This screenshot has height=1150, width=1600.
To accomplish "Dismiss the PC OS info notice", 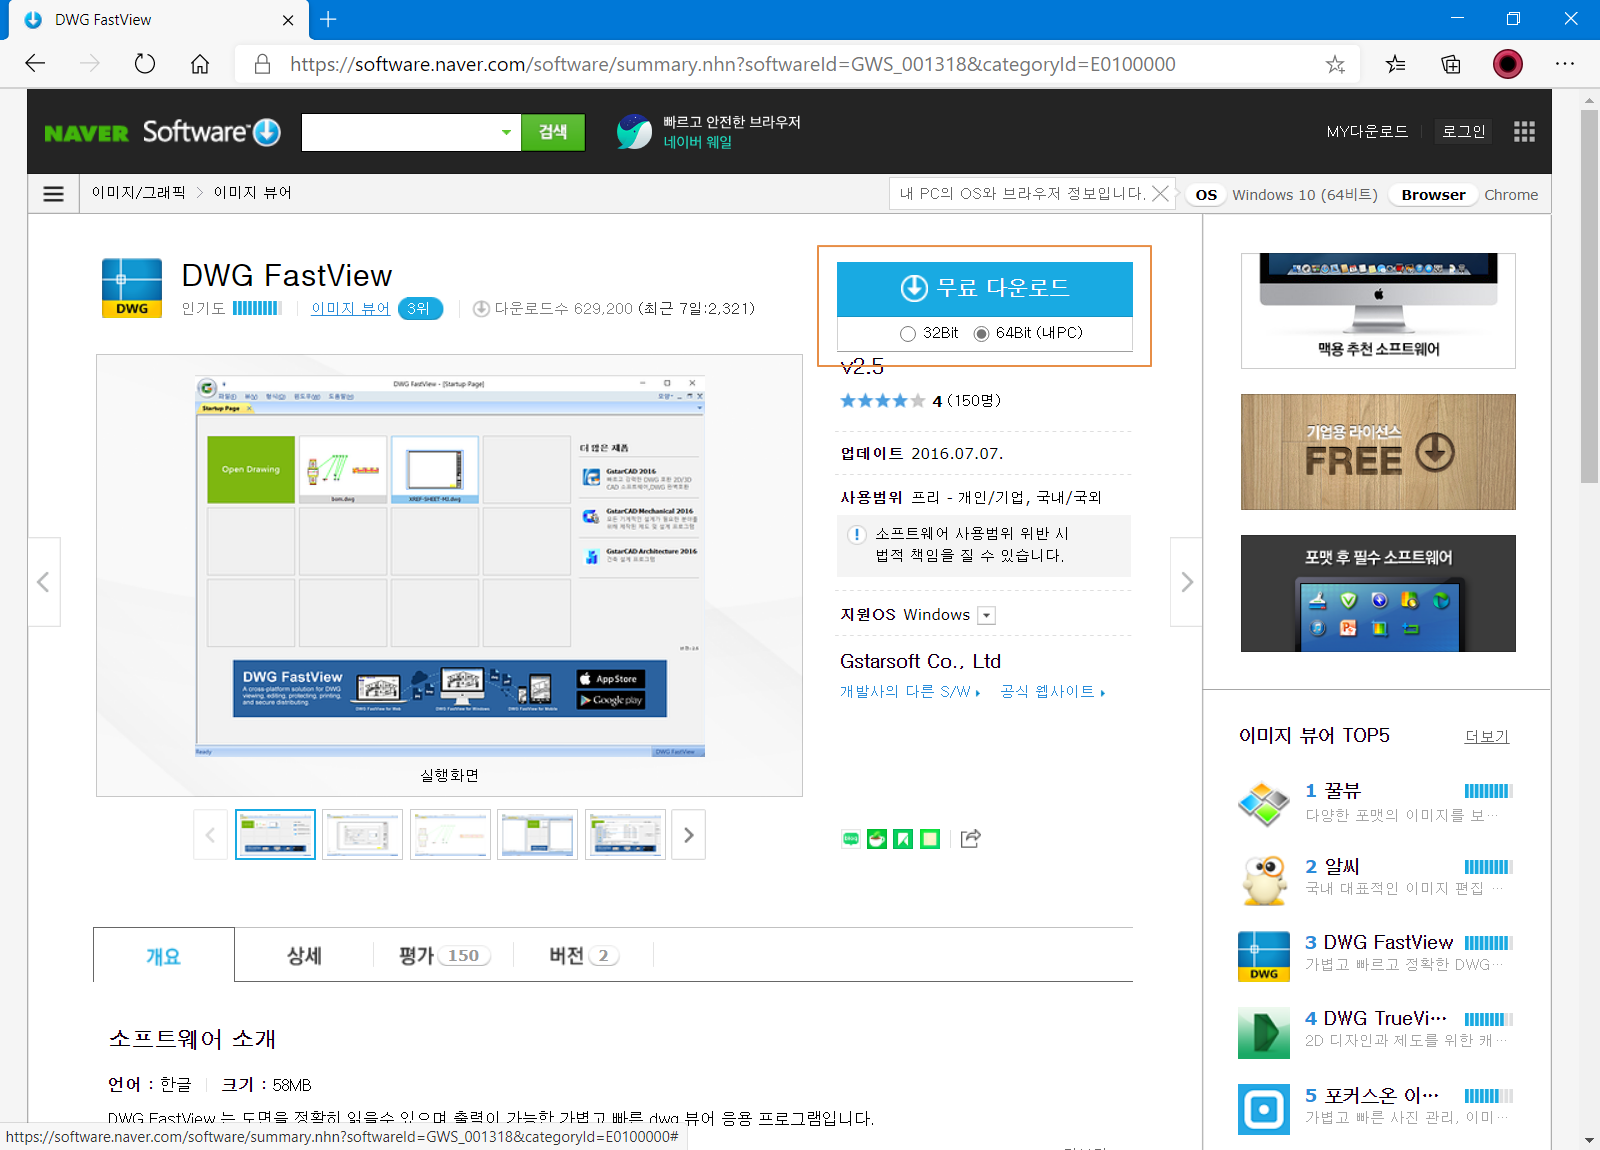I will 1160,194.
